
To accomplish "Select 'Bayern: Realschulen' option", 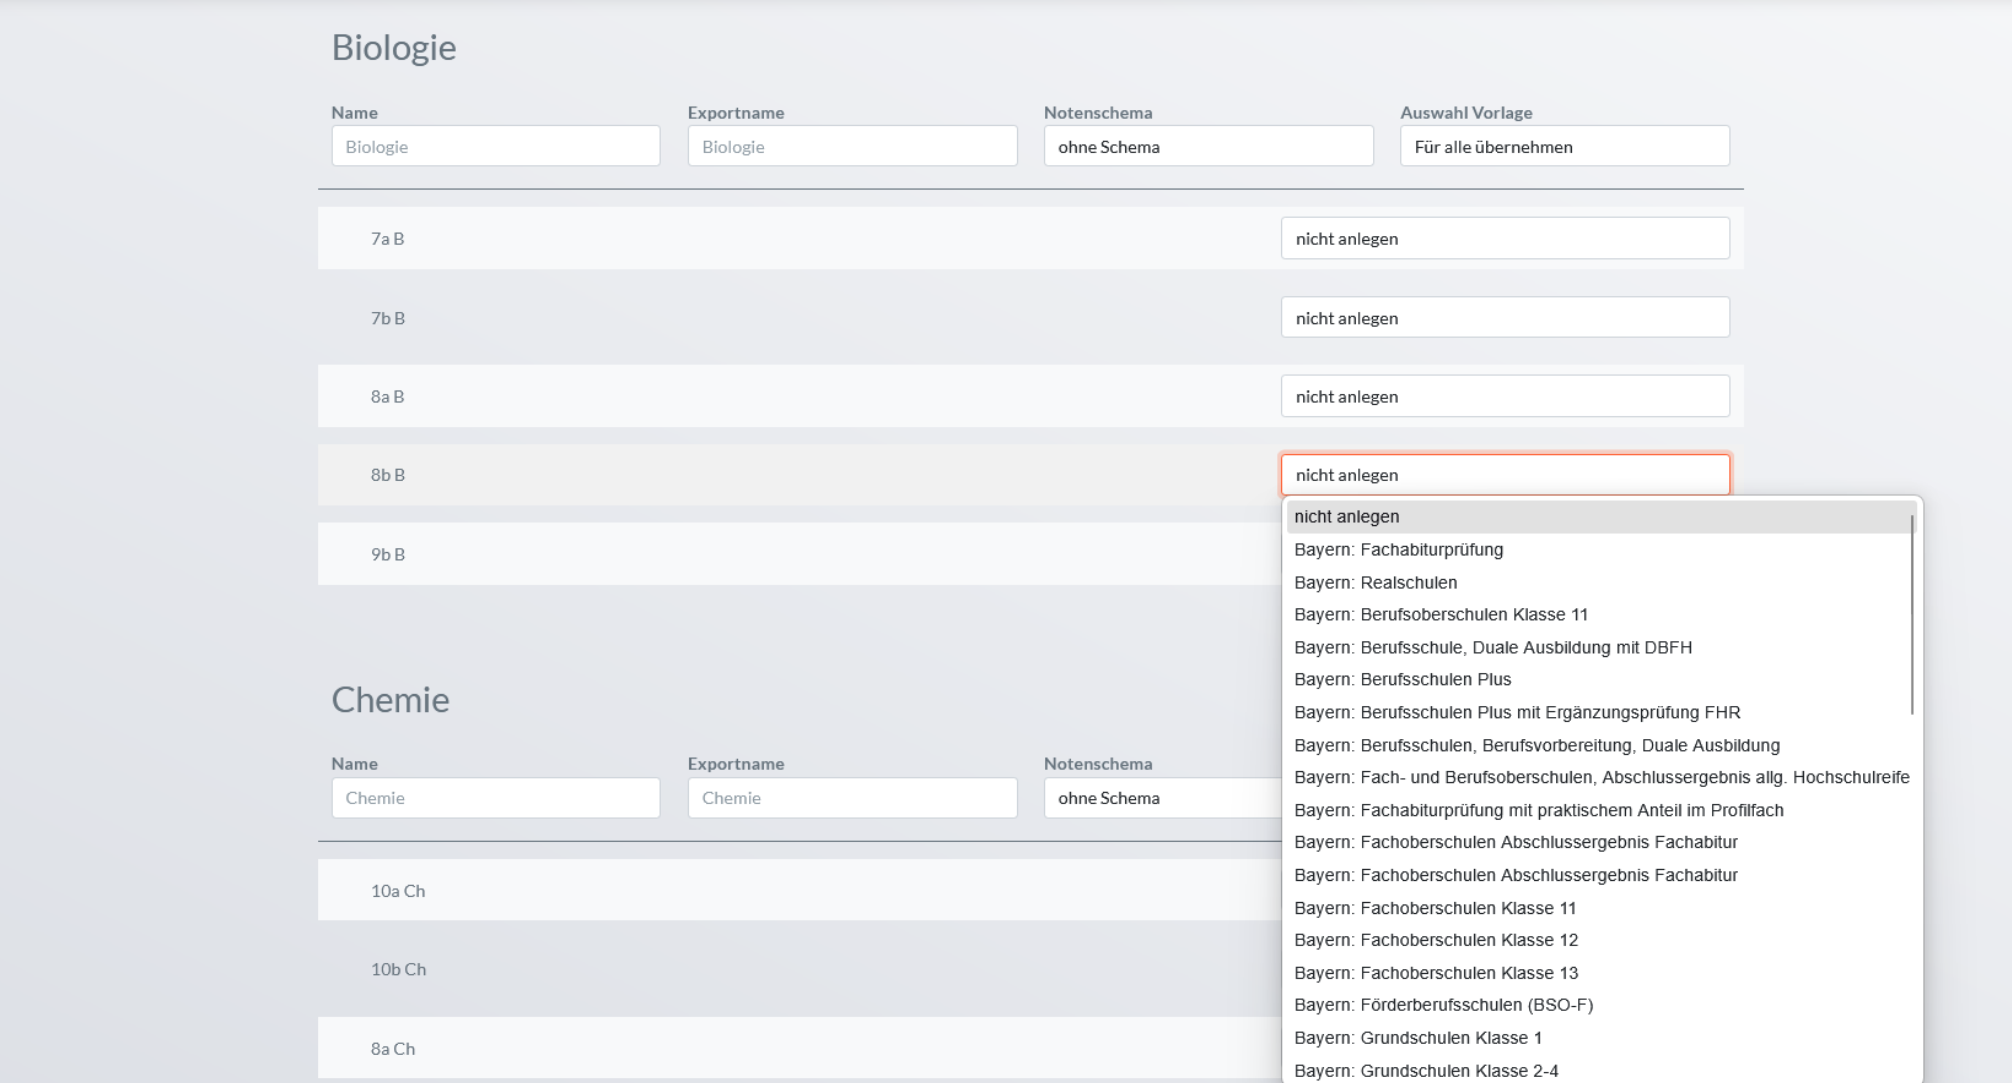I will 1375,582.
